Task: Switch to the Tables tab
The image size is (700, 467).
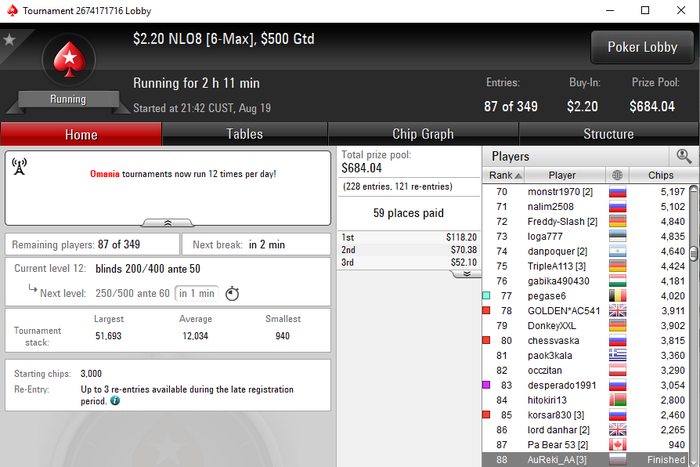Action: (x=244, y=134)
